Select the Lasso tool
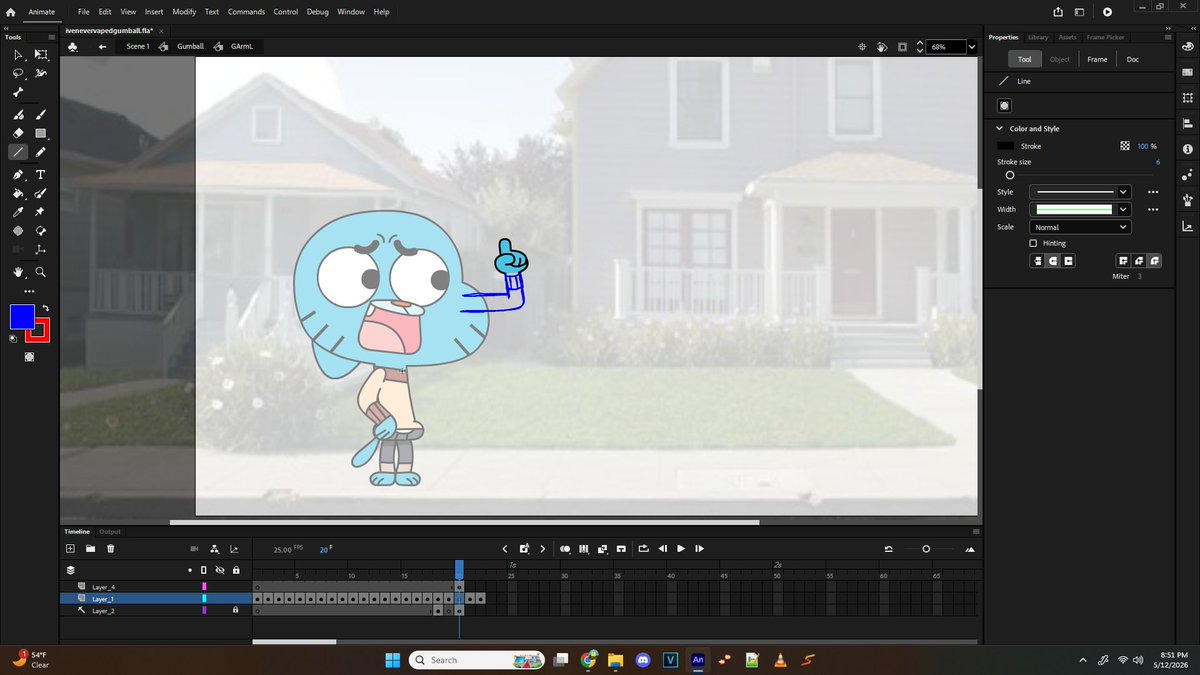The width and height of the screenshot is (1200, 675). [x=18, y=74]
